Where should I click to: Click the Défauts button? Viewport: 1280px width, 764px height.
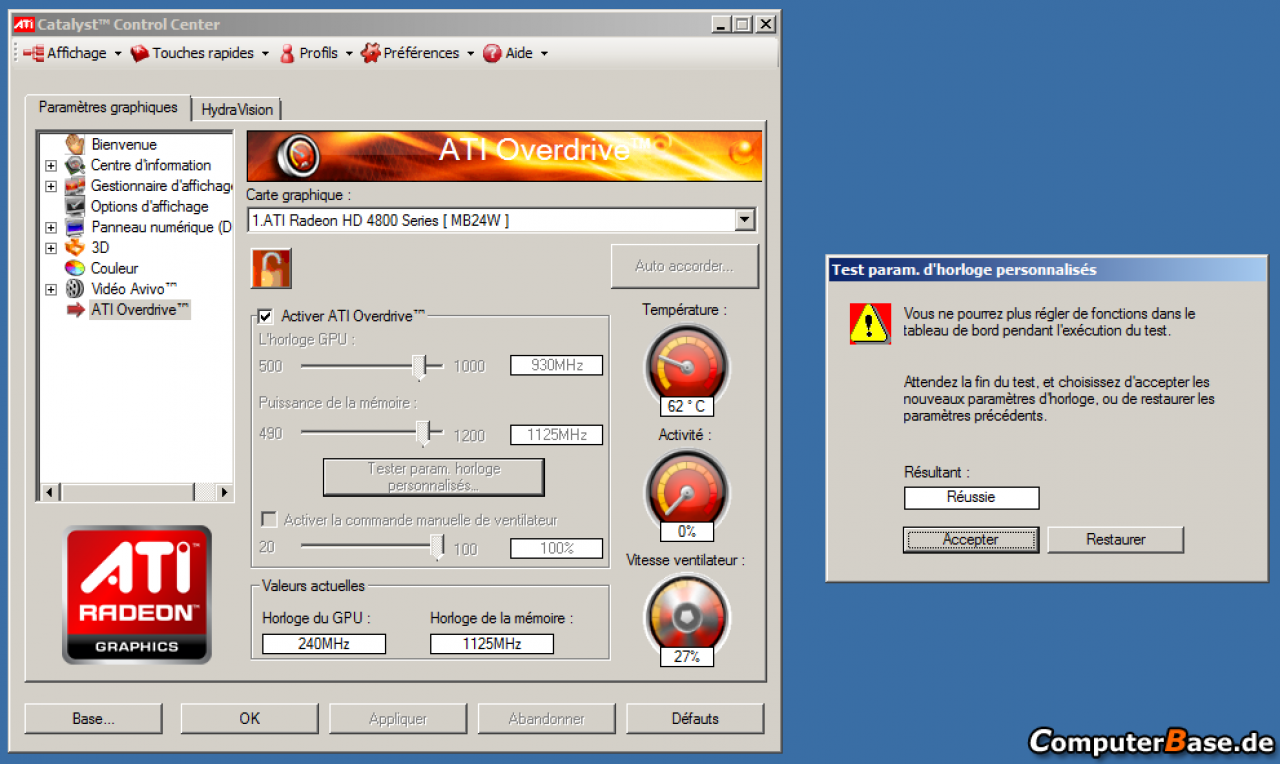[x=695, y=718]
